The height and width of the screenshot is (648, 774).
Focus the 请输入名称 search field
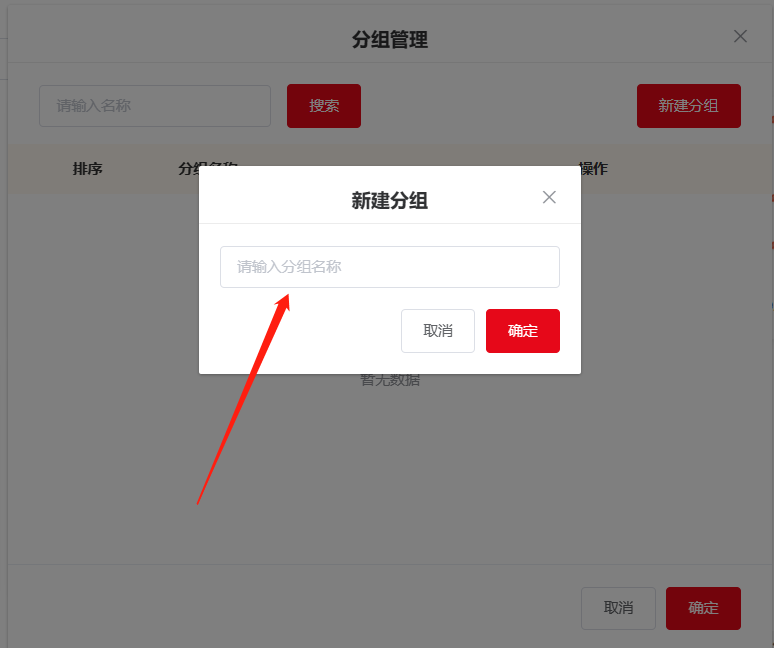(155, 106)
